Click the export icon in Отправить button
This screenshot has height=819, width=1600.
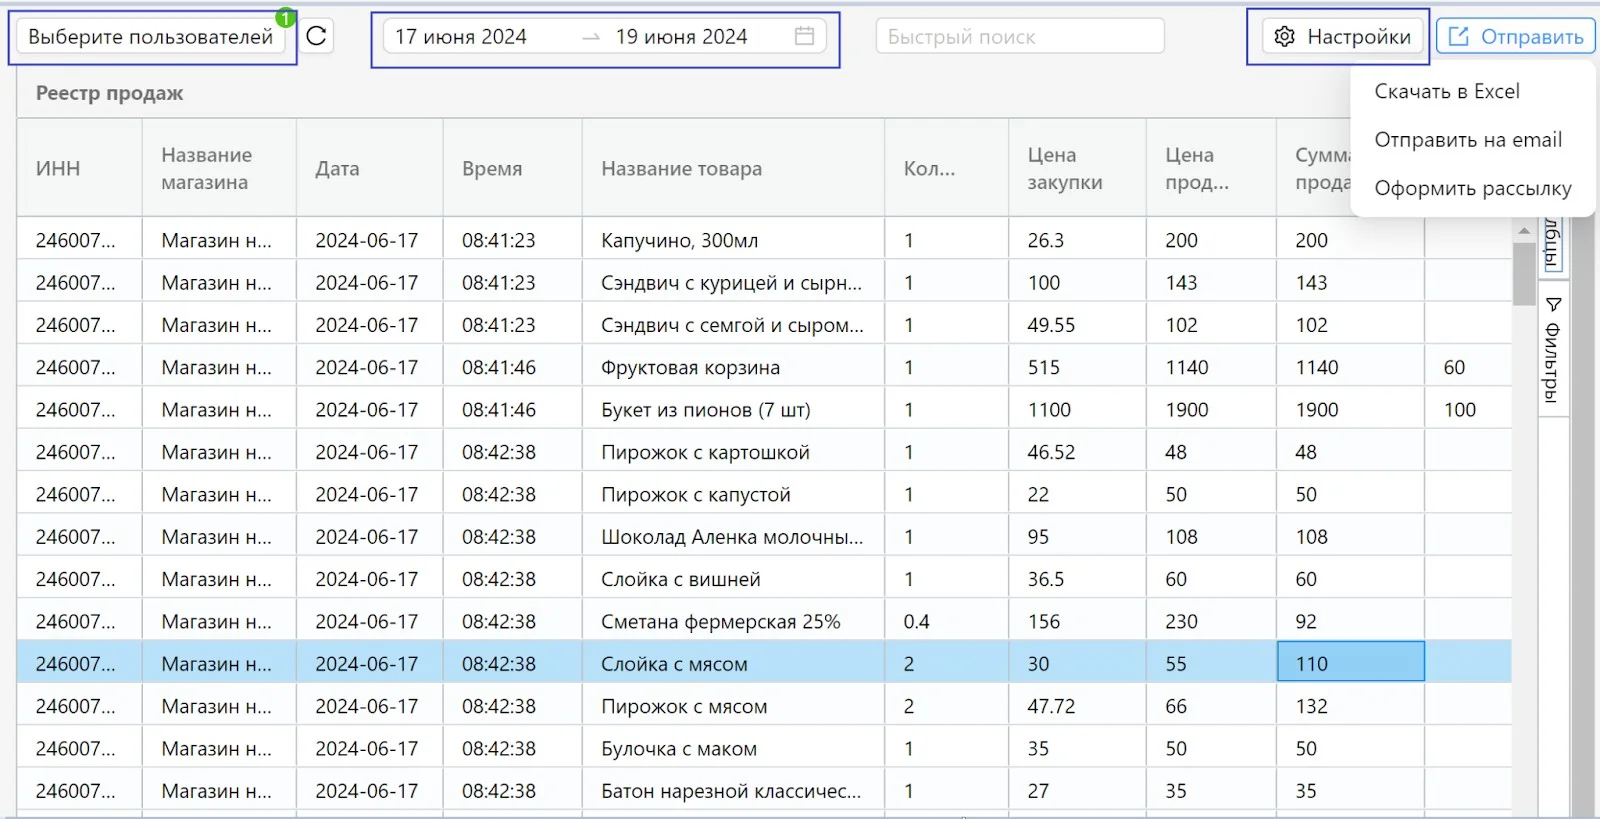(1459, 36)
